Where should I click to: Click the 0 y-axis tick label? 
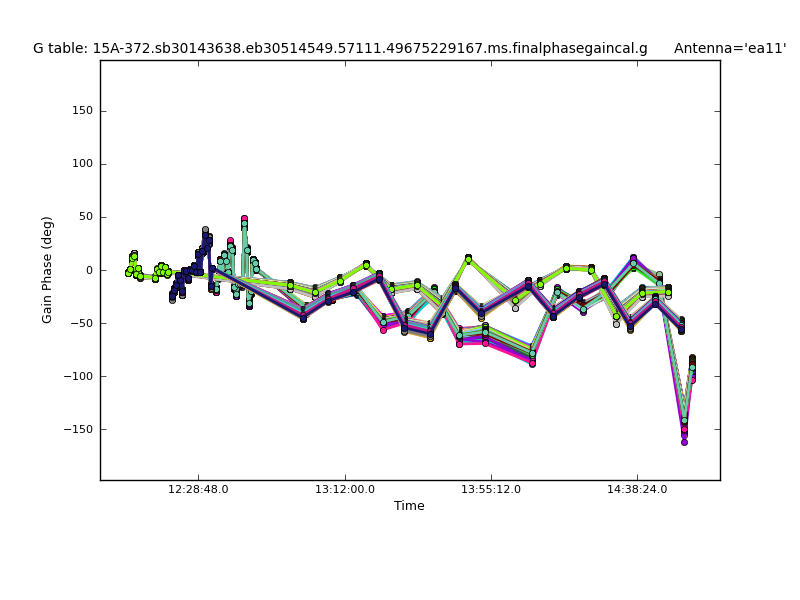89,270
